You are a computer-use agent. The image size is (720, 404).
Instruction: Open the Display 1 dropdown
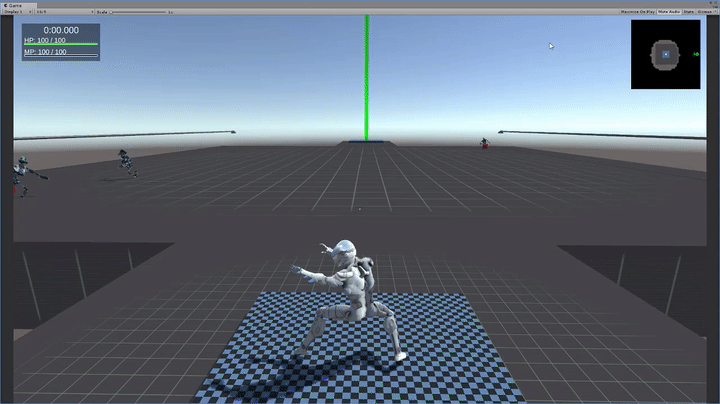19,11
